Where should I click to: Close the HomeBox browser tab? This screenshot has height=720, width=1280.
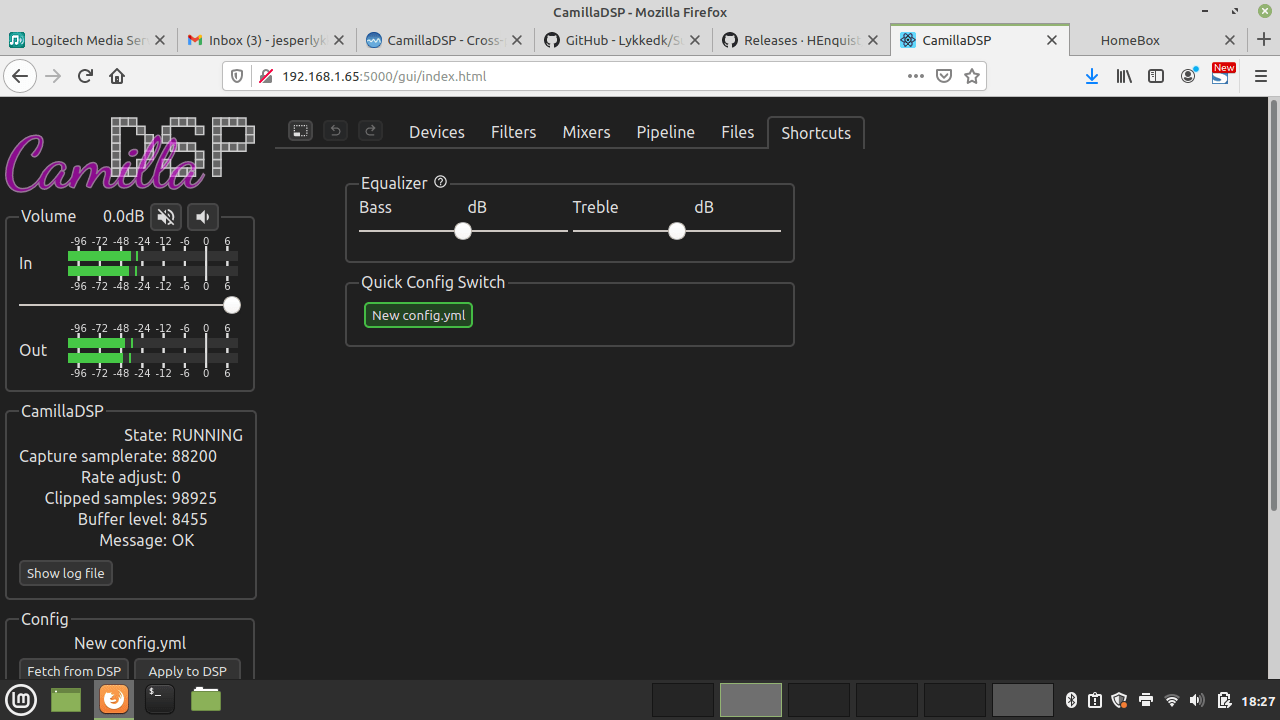click(1230, 40)
